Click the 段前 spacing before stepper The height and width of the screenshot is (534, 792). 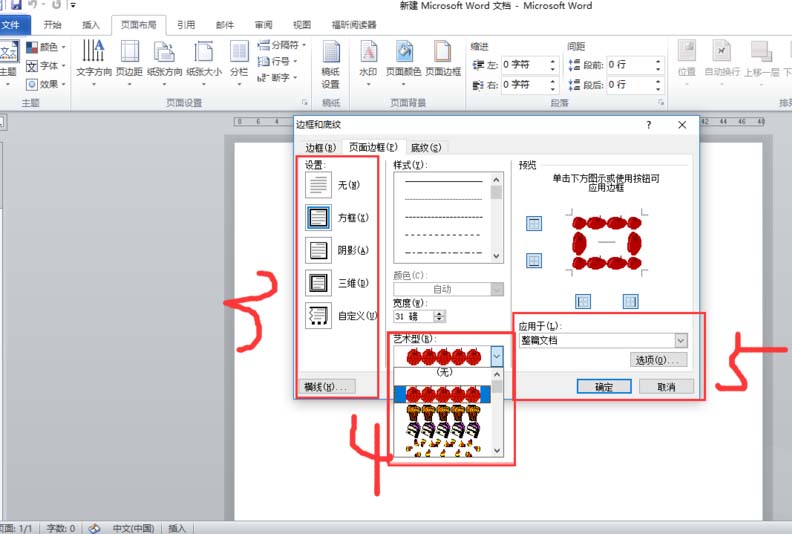pyautogui.click(x=658, y=65)
